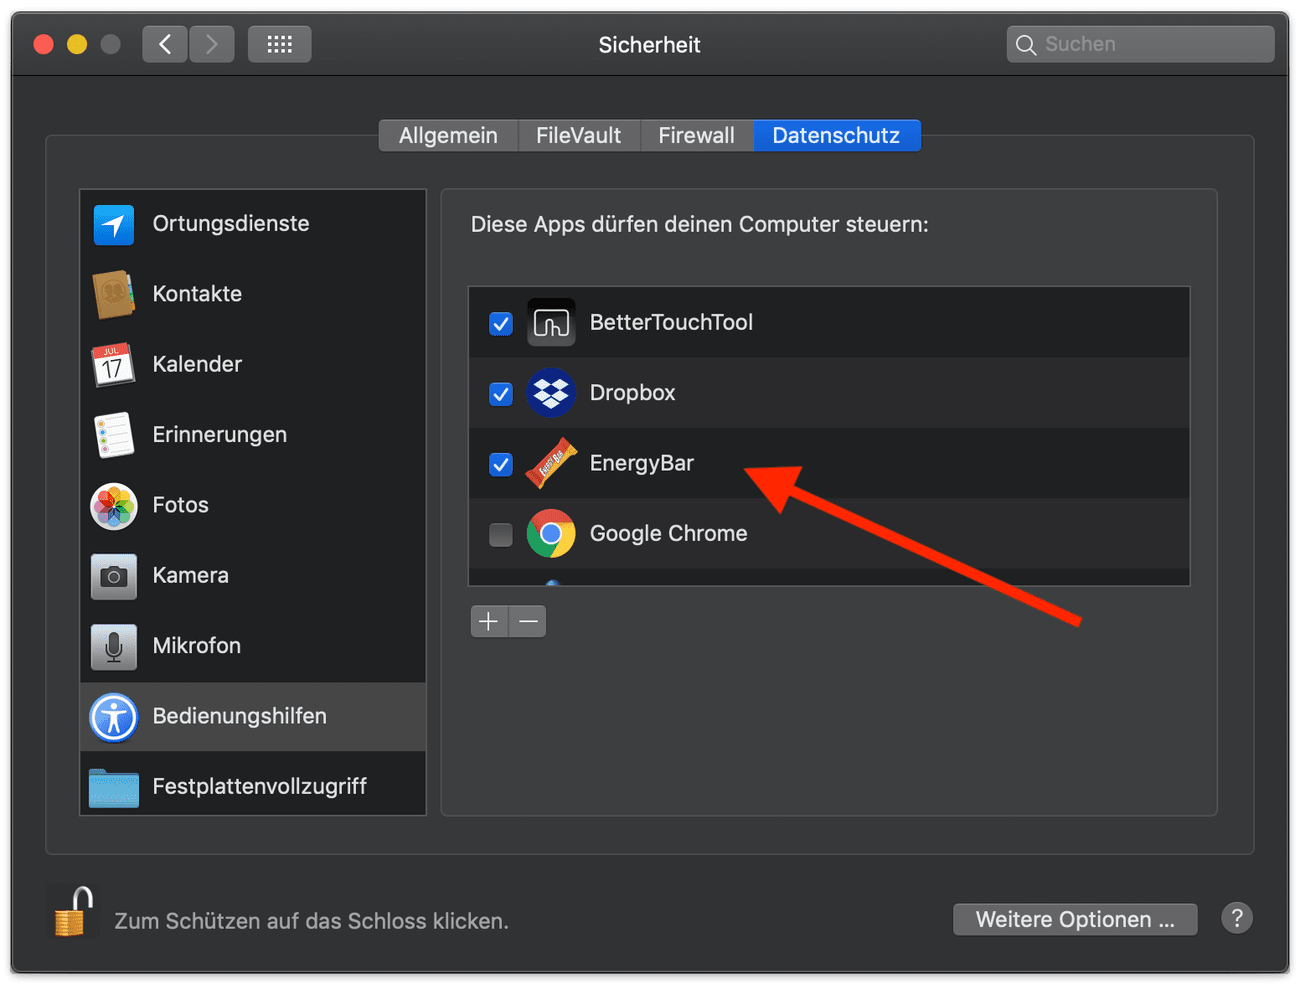Click the magnifying glass search icon
This screenshot has height=984, width=1300.
pyautogui.click(x=1026, y=44)
